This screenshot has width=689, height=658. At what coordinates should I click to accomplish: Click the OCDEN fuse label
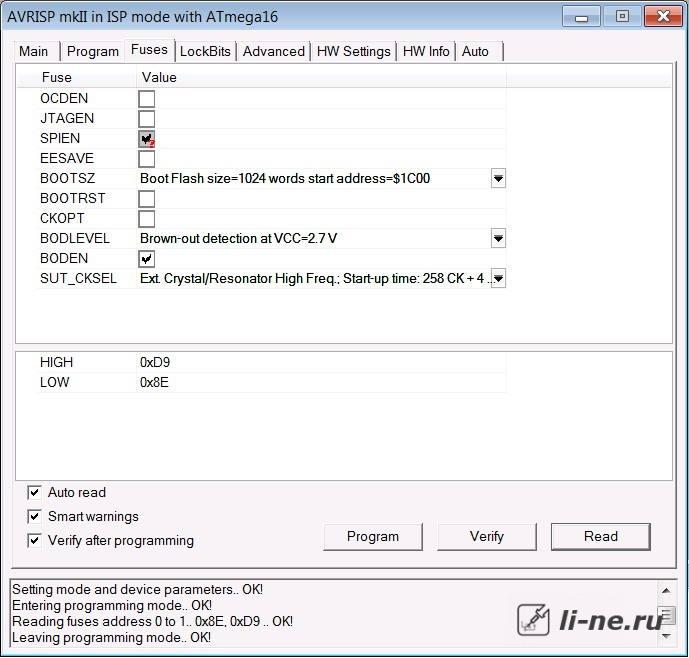(64, 98)
